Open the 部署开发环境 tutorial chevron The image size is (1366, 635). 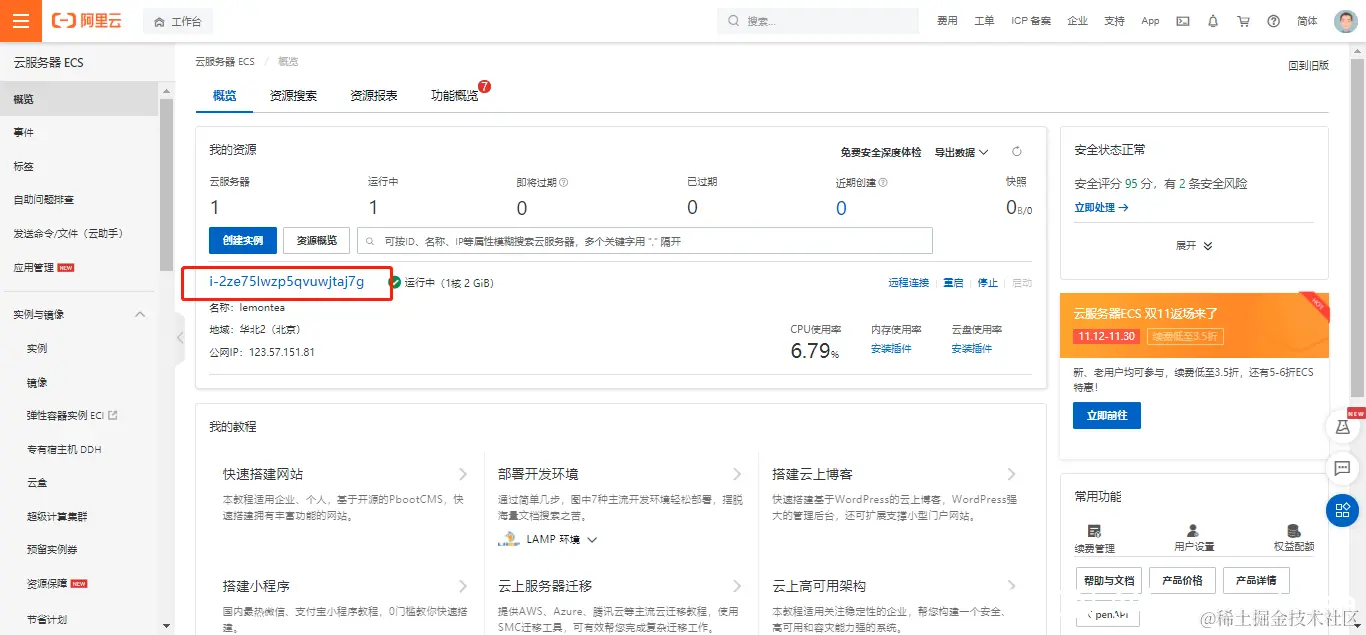737,474
